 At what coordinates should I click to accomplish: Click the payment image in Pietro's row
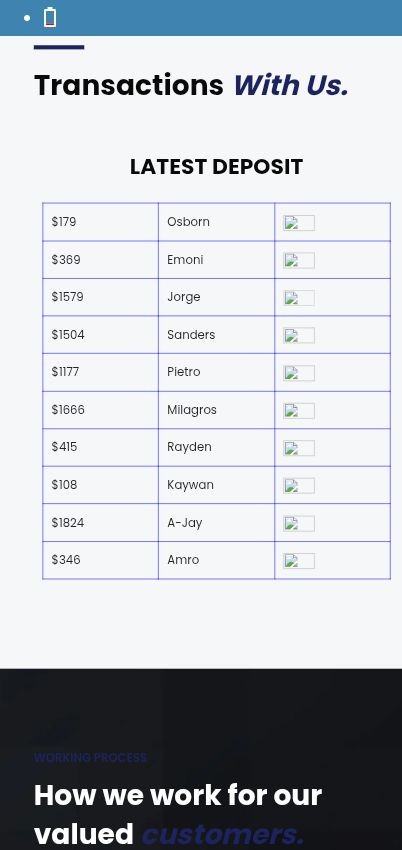tap(299, 373)
